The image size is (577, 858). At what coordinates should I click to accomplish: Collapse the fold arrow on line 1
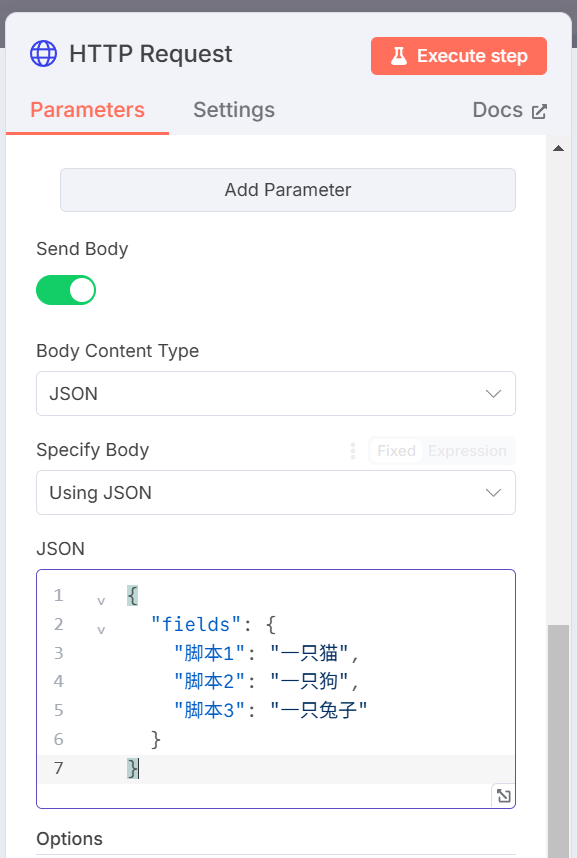coord(101,601)
